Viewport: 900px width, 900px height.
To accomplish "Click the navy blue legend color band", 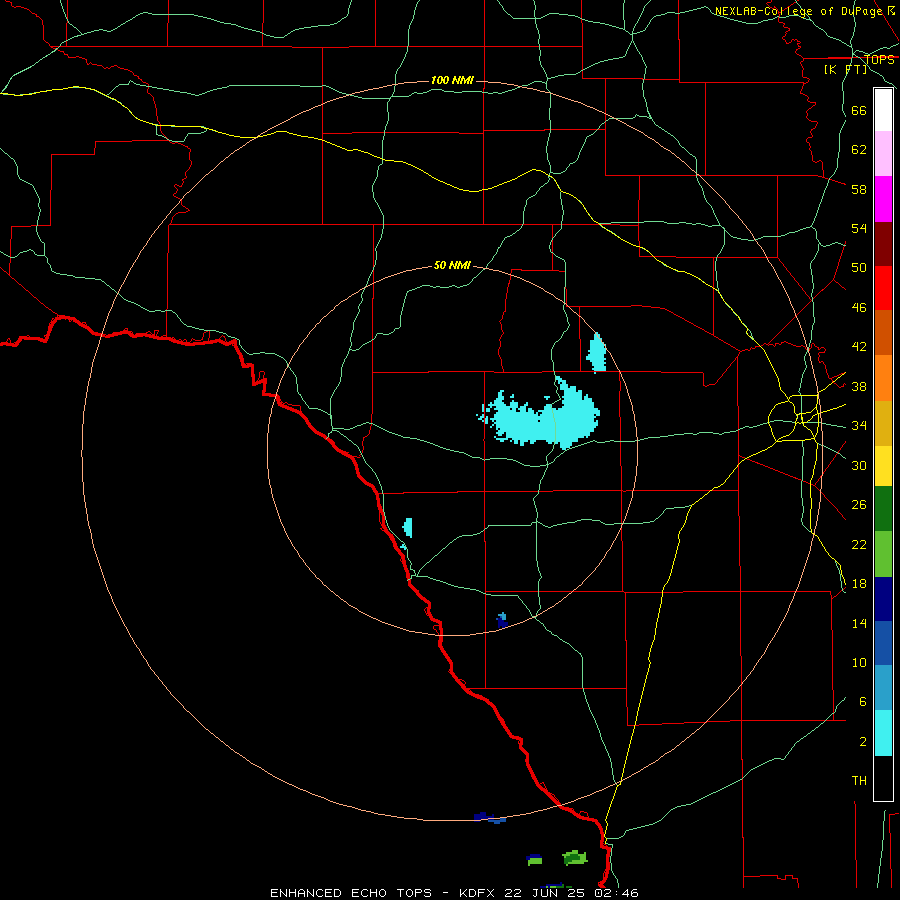I will coord(883,599).
